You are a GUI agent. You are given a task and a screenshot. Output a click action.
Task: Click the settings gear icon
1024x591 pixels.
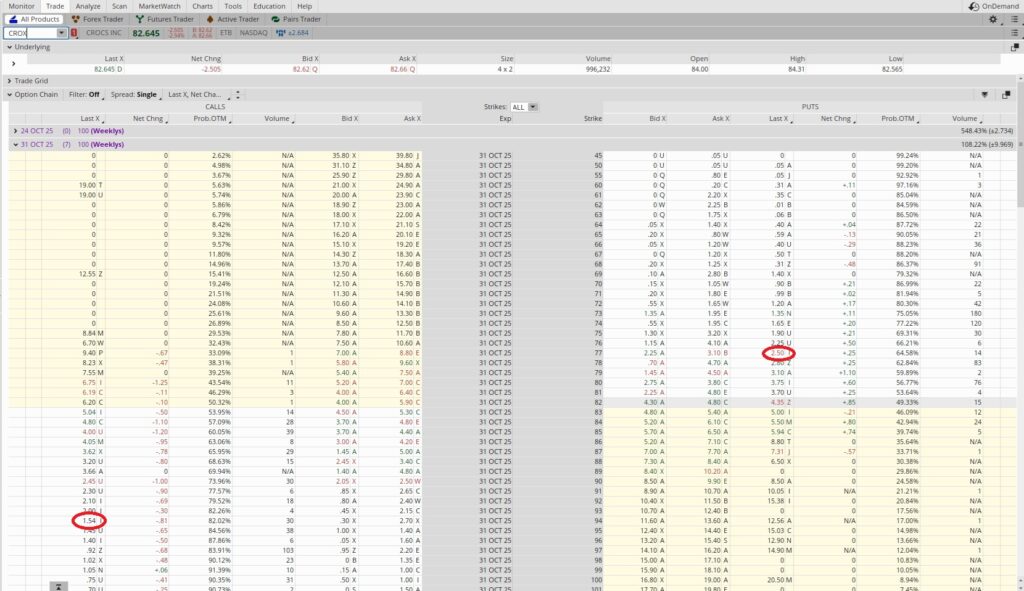pos(992,19)
